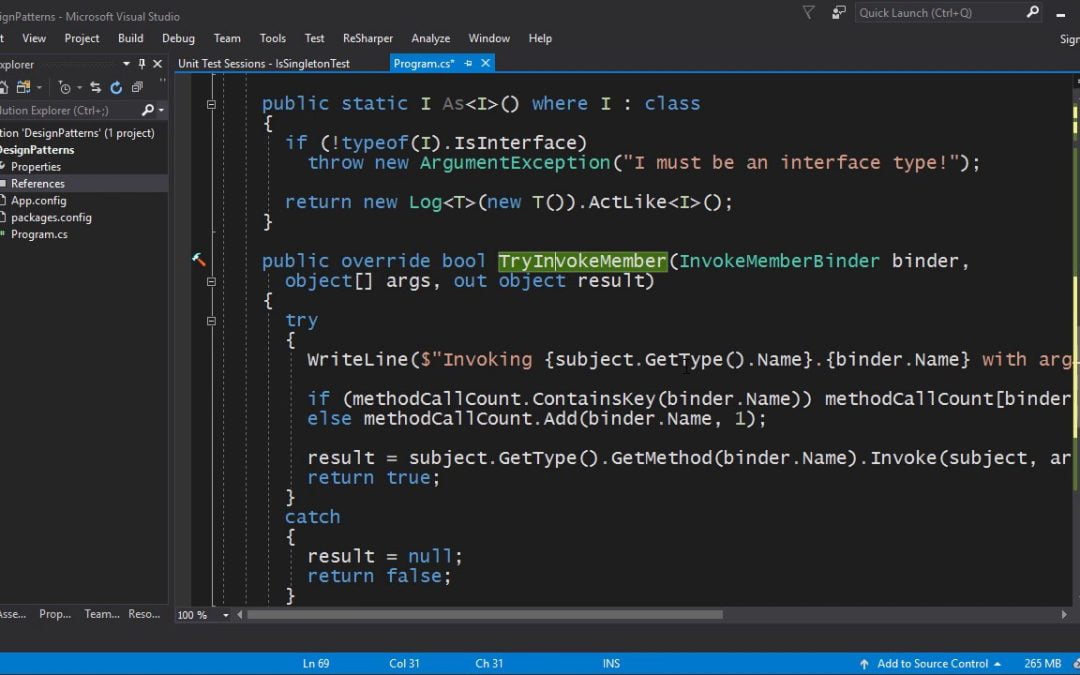Switch to the Reso... bottom panel tab

(144, 614)
